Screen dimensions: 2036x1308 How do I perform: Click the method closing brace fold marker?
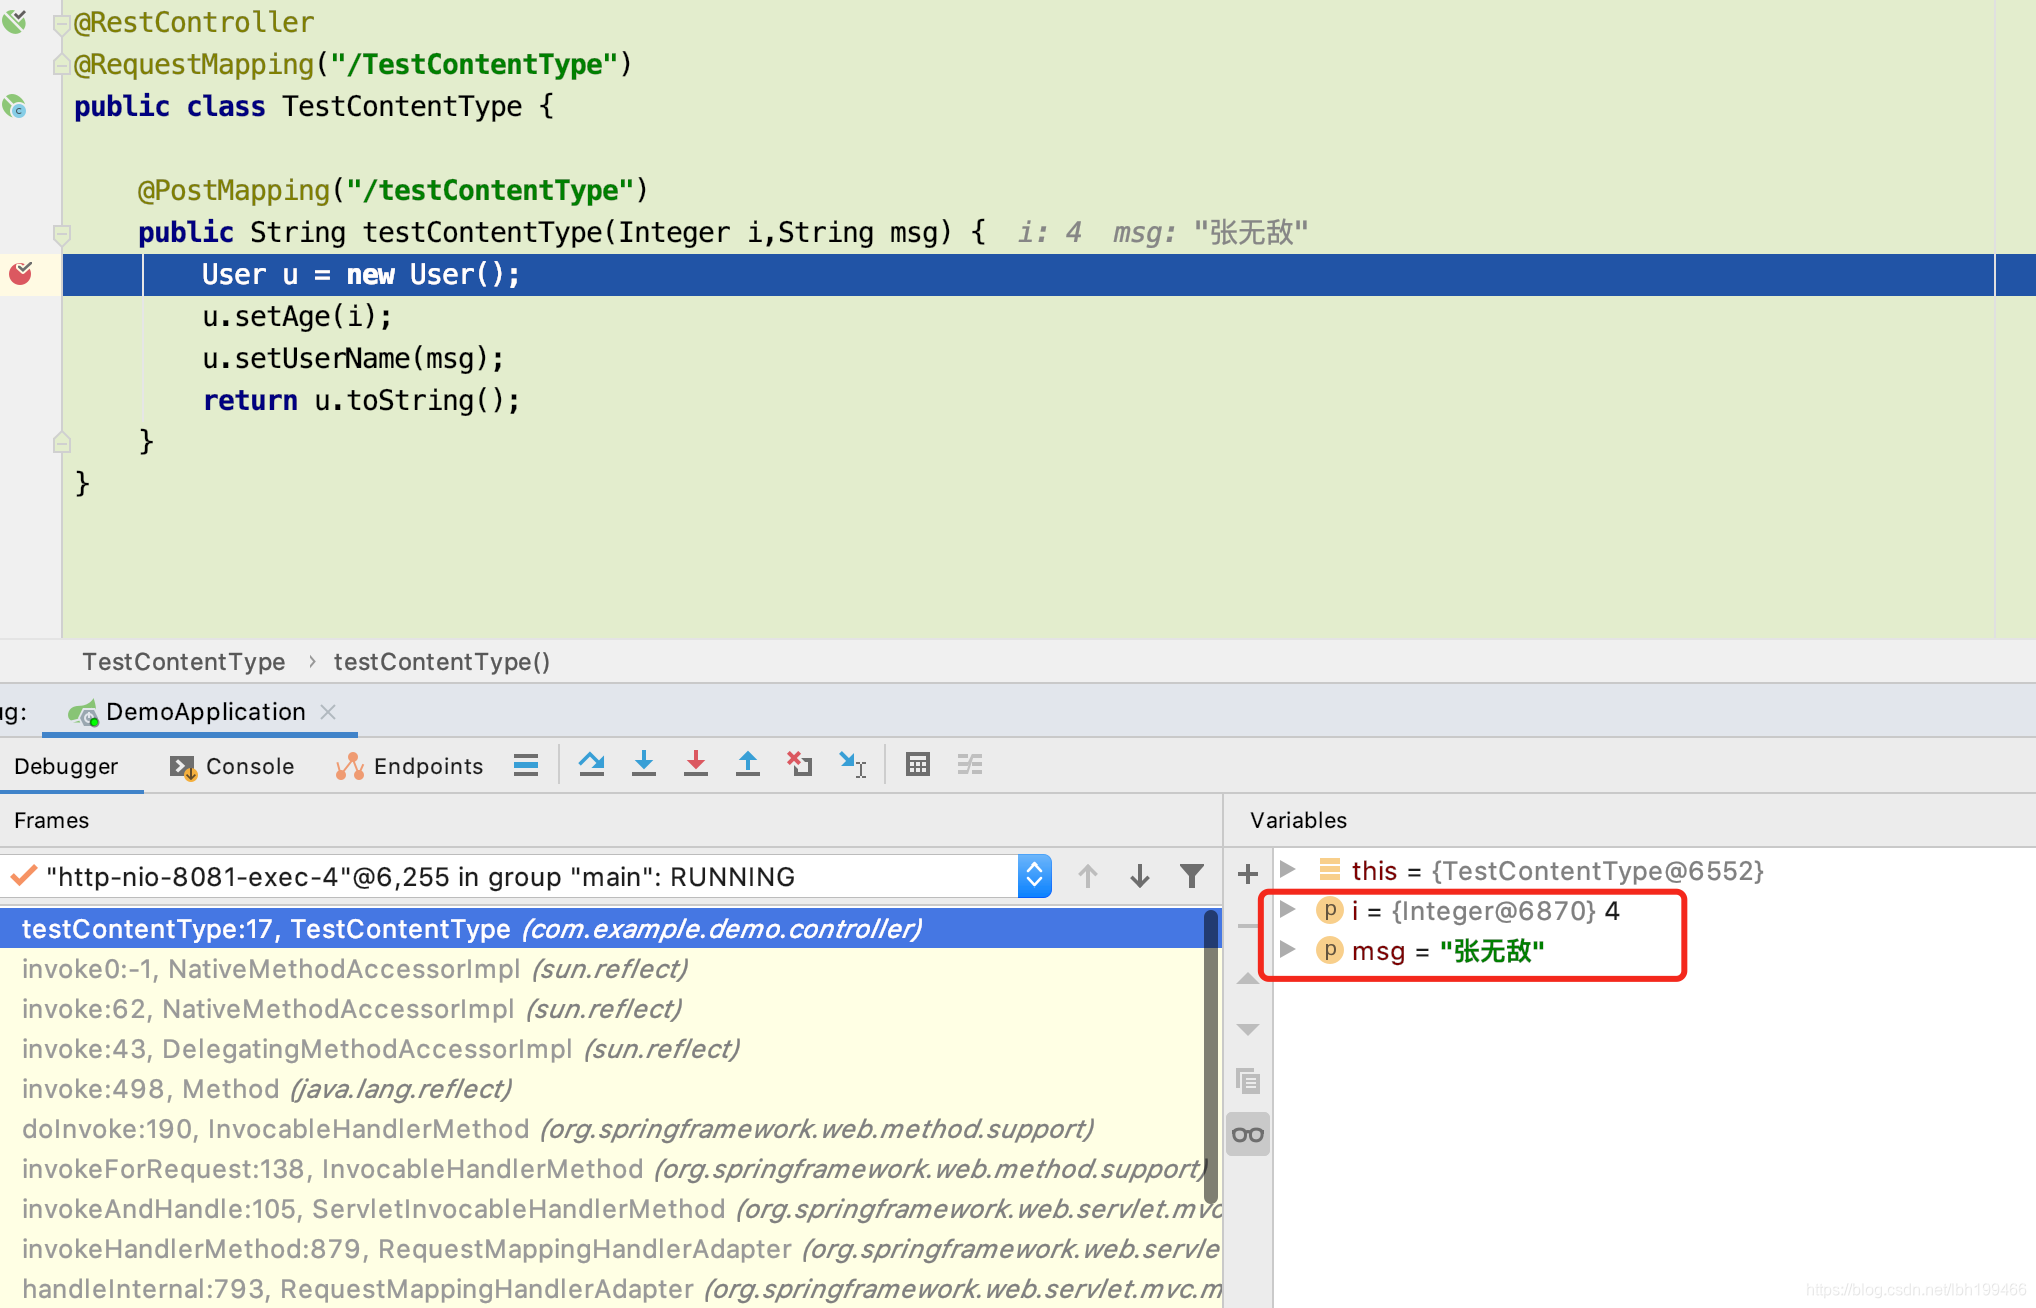click(x=62, y=442)
